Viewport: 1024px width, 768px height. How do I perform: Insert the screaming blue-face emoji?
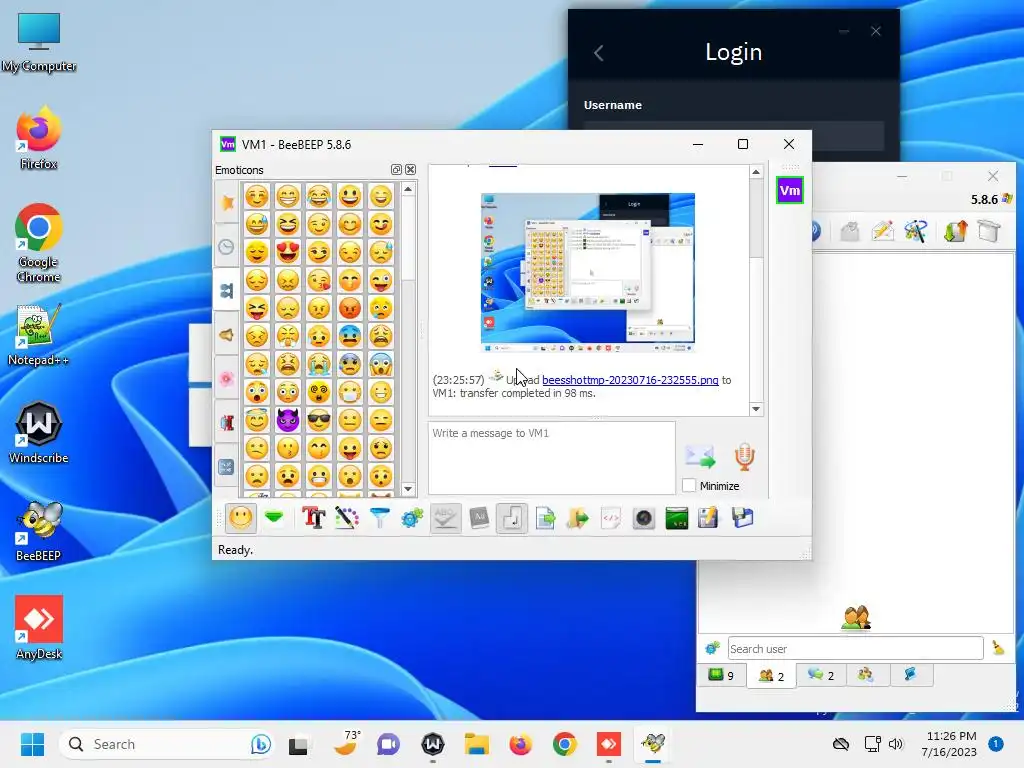point(381,364)
